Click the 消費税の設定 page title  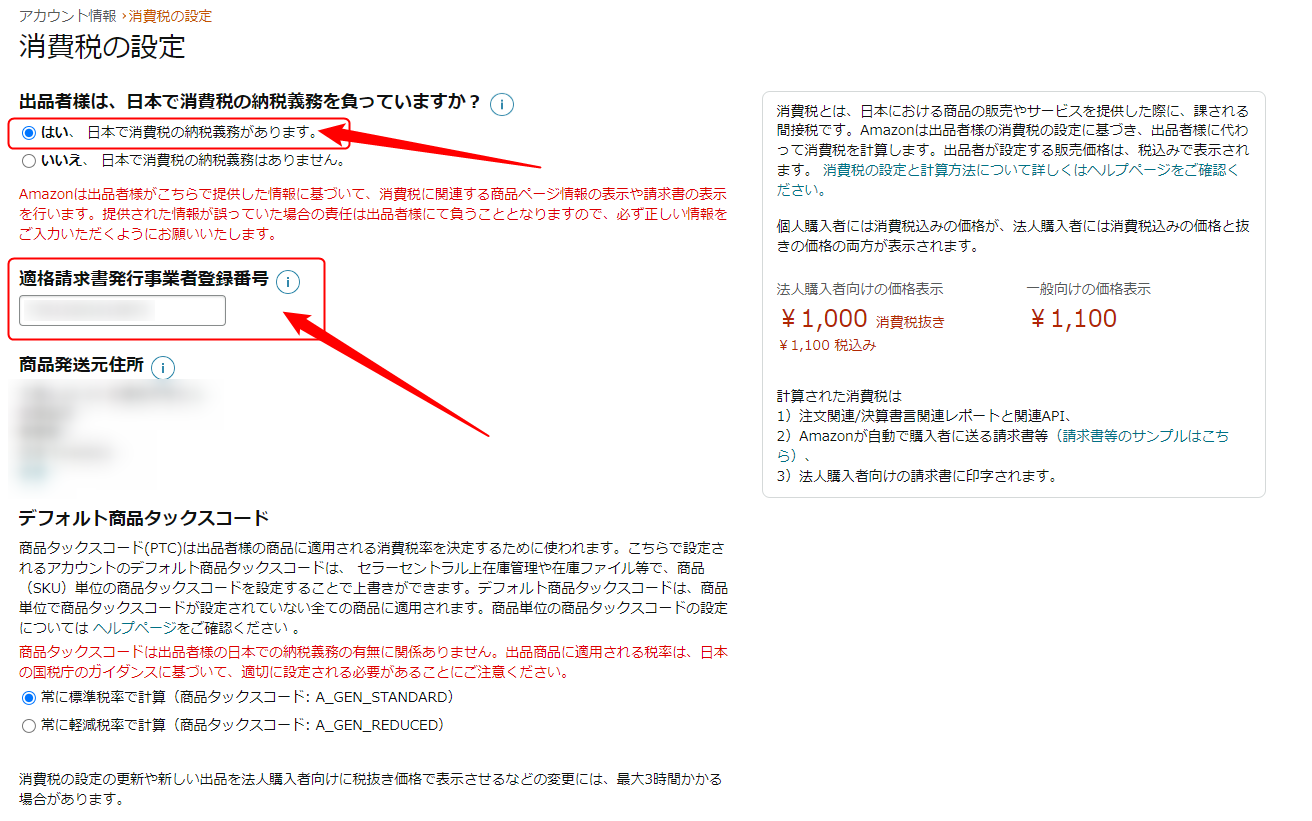(x=102, y=47)
